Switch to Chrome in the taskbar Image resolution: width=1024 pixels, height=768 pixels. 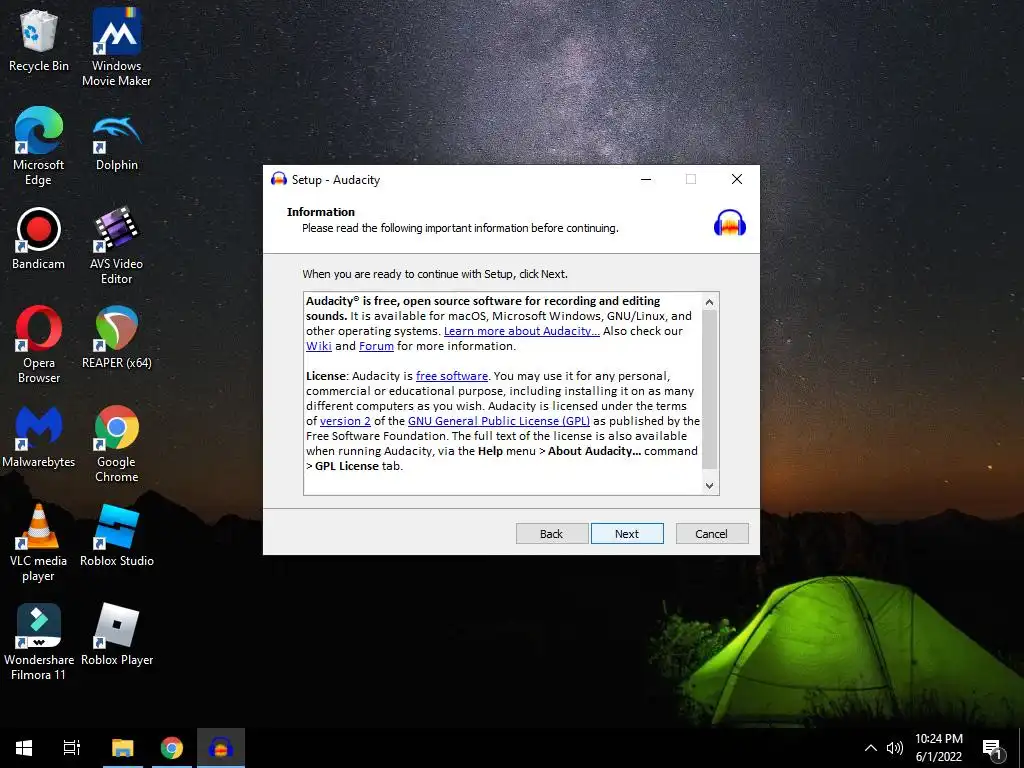172,748
